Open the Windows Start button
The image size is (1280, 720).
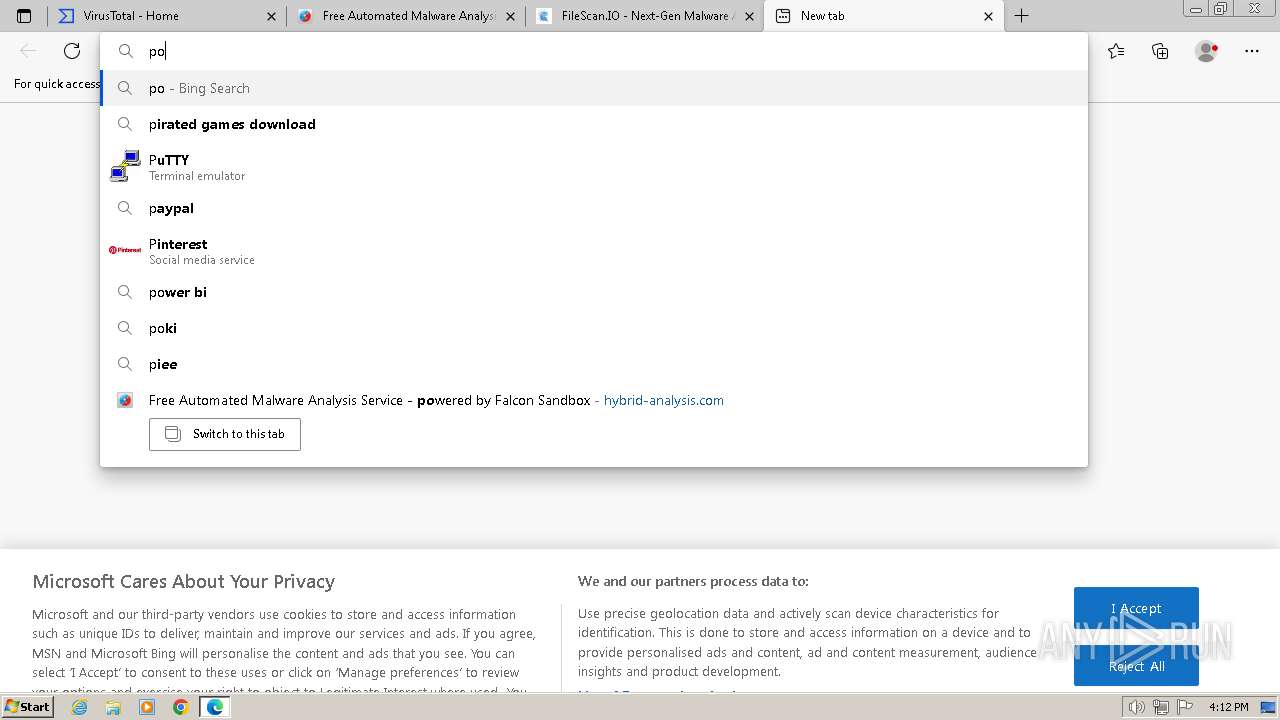click(x=27, y=707)
